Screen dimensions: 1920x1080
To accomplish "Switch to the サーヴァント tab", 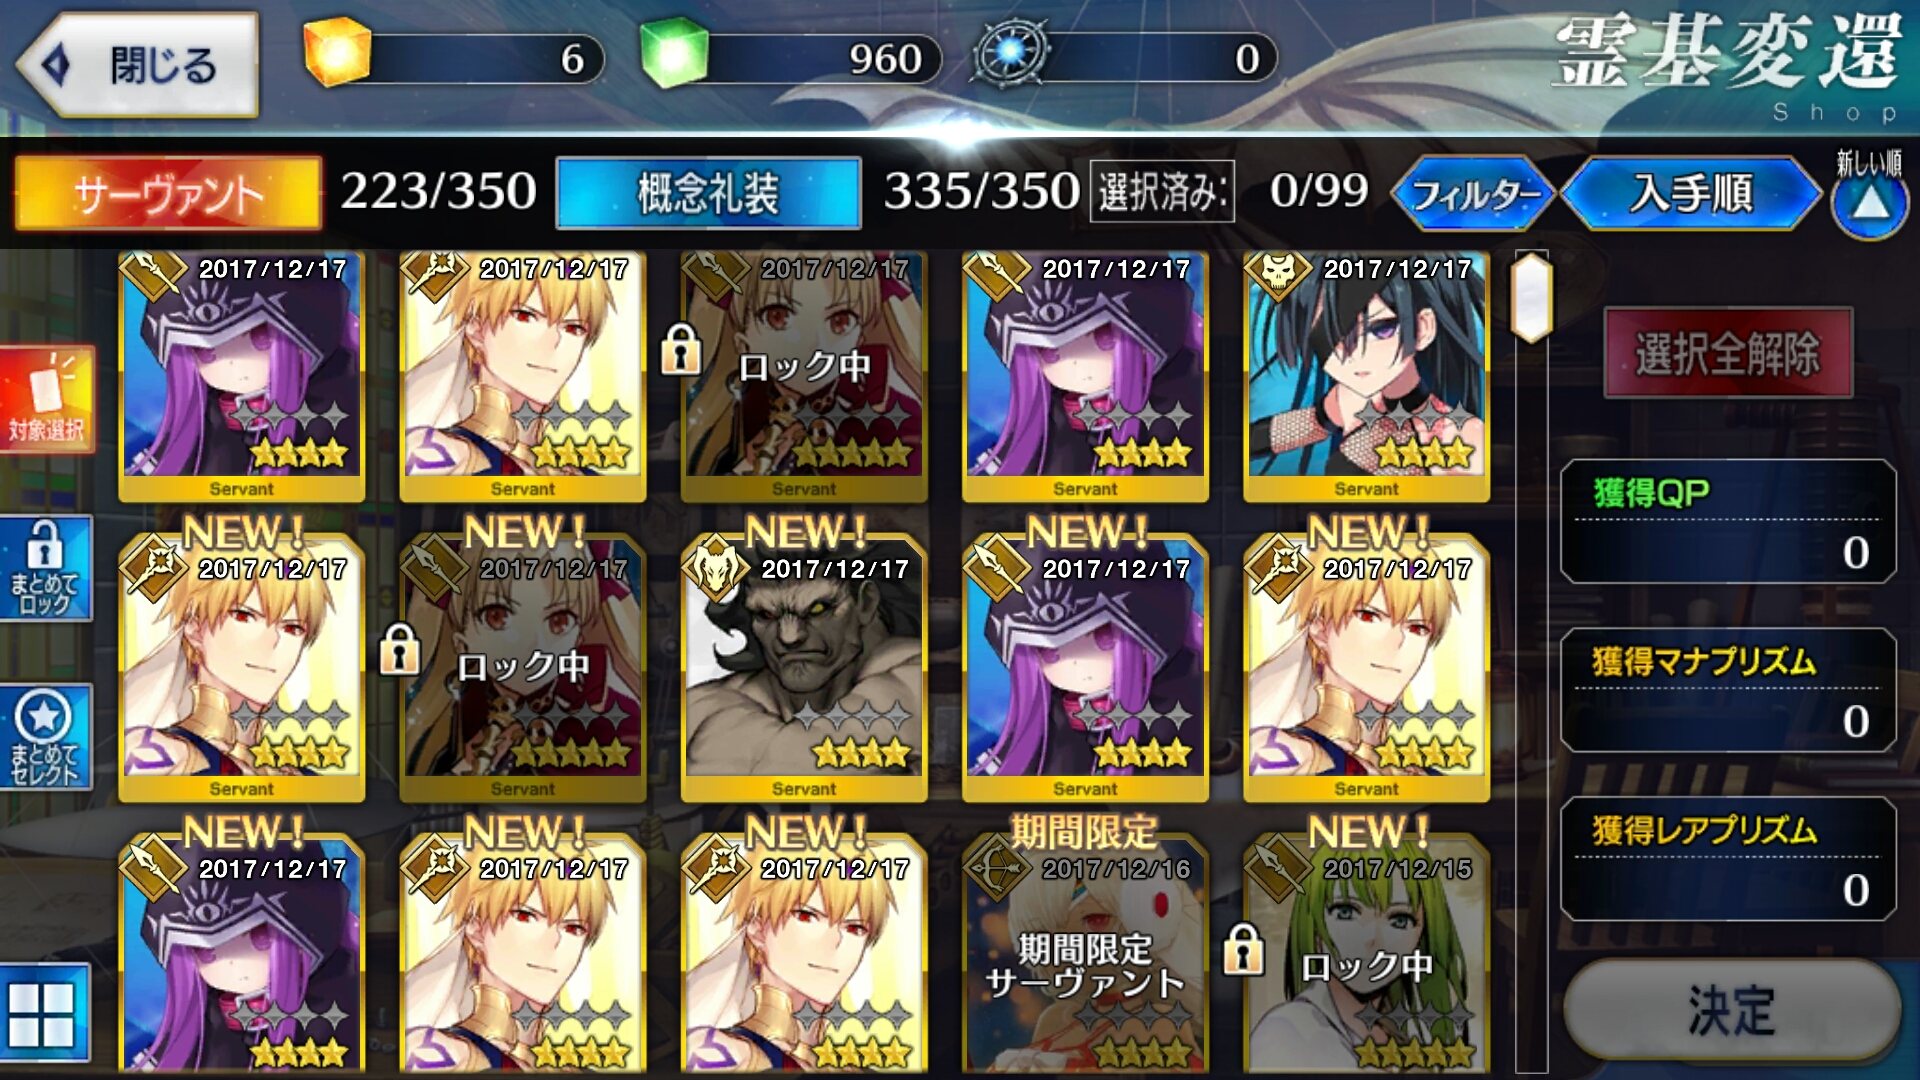I will pos(168,193).
